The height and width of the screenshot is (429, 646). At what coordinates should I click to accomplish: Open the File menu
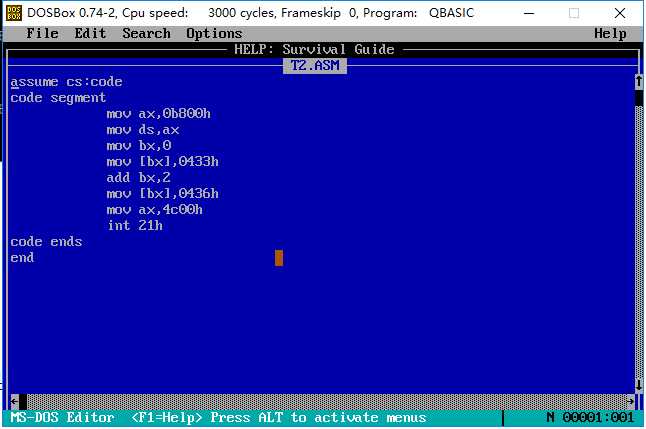[42, 33]
